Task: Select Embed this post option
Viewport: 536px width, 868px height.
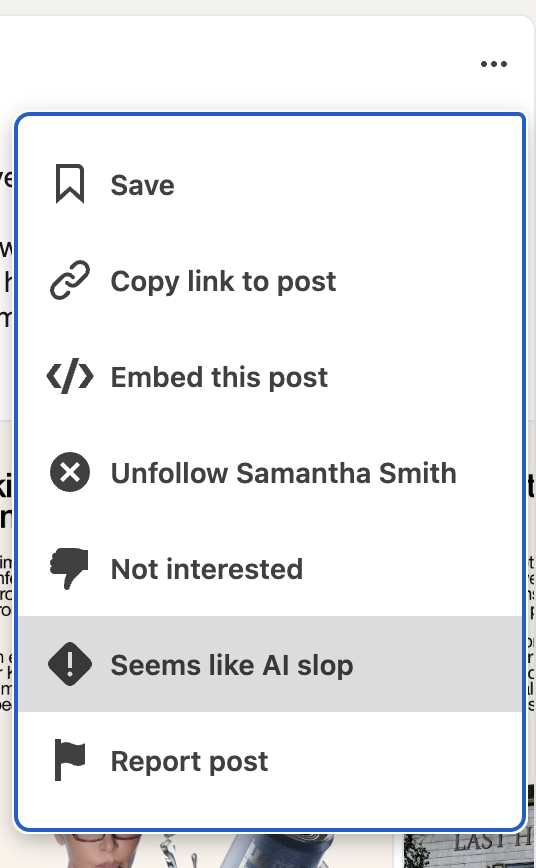Action: (x=270, y=376)
